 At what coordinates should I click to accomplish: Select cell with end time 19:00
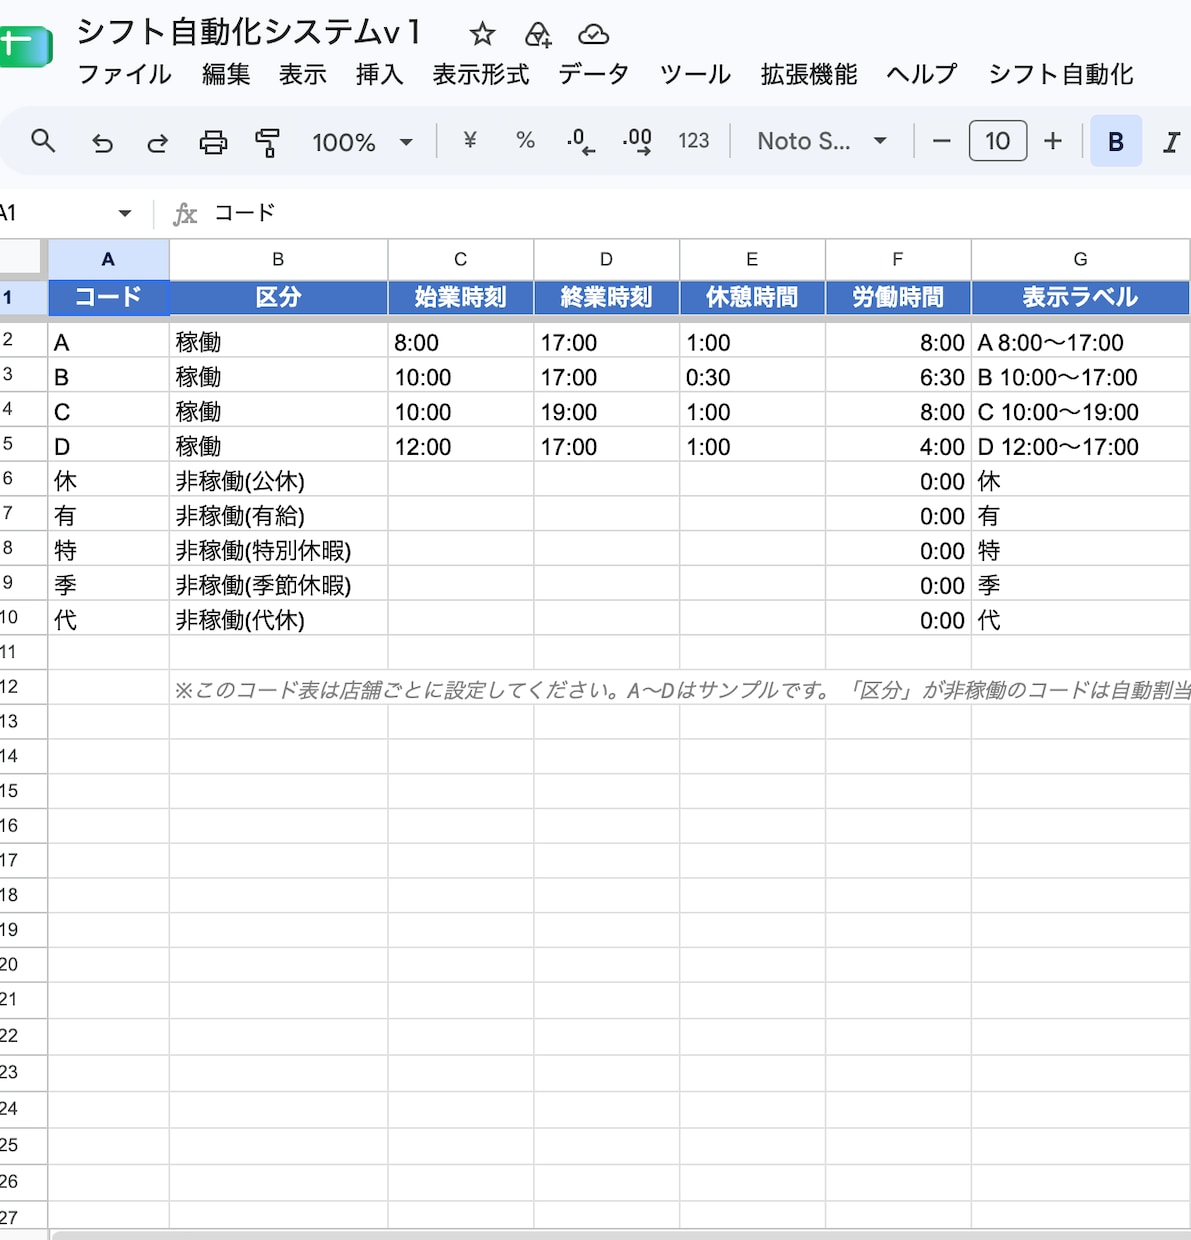pyautogui.click(x=606, y=412)
